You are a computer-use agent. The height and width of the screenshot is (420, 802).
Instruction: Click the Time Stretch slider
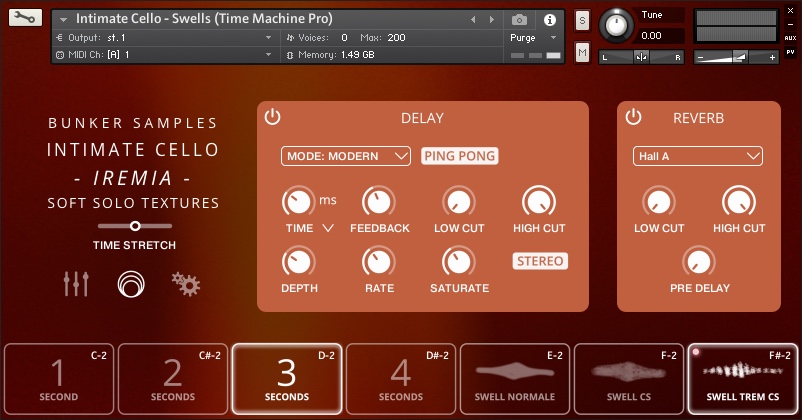(x=135, y=226)
